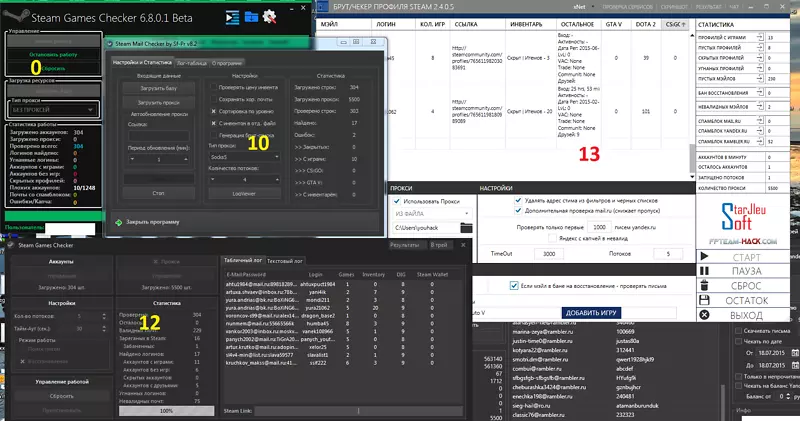Switch to the 'Лог-таблица' tab
The width and height of the screenshot is (800, 421).
[191, 63]
